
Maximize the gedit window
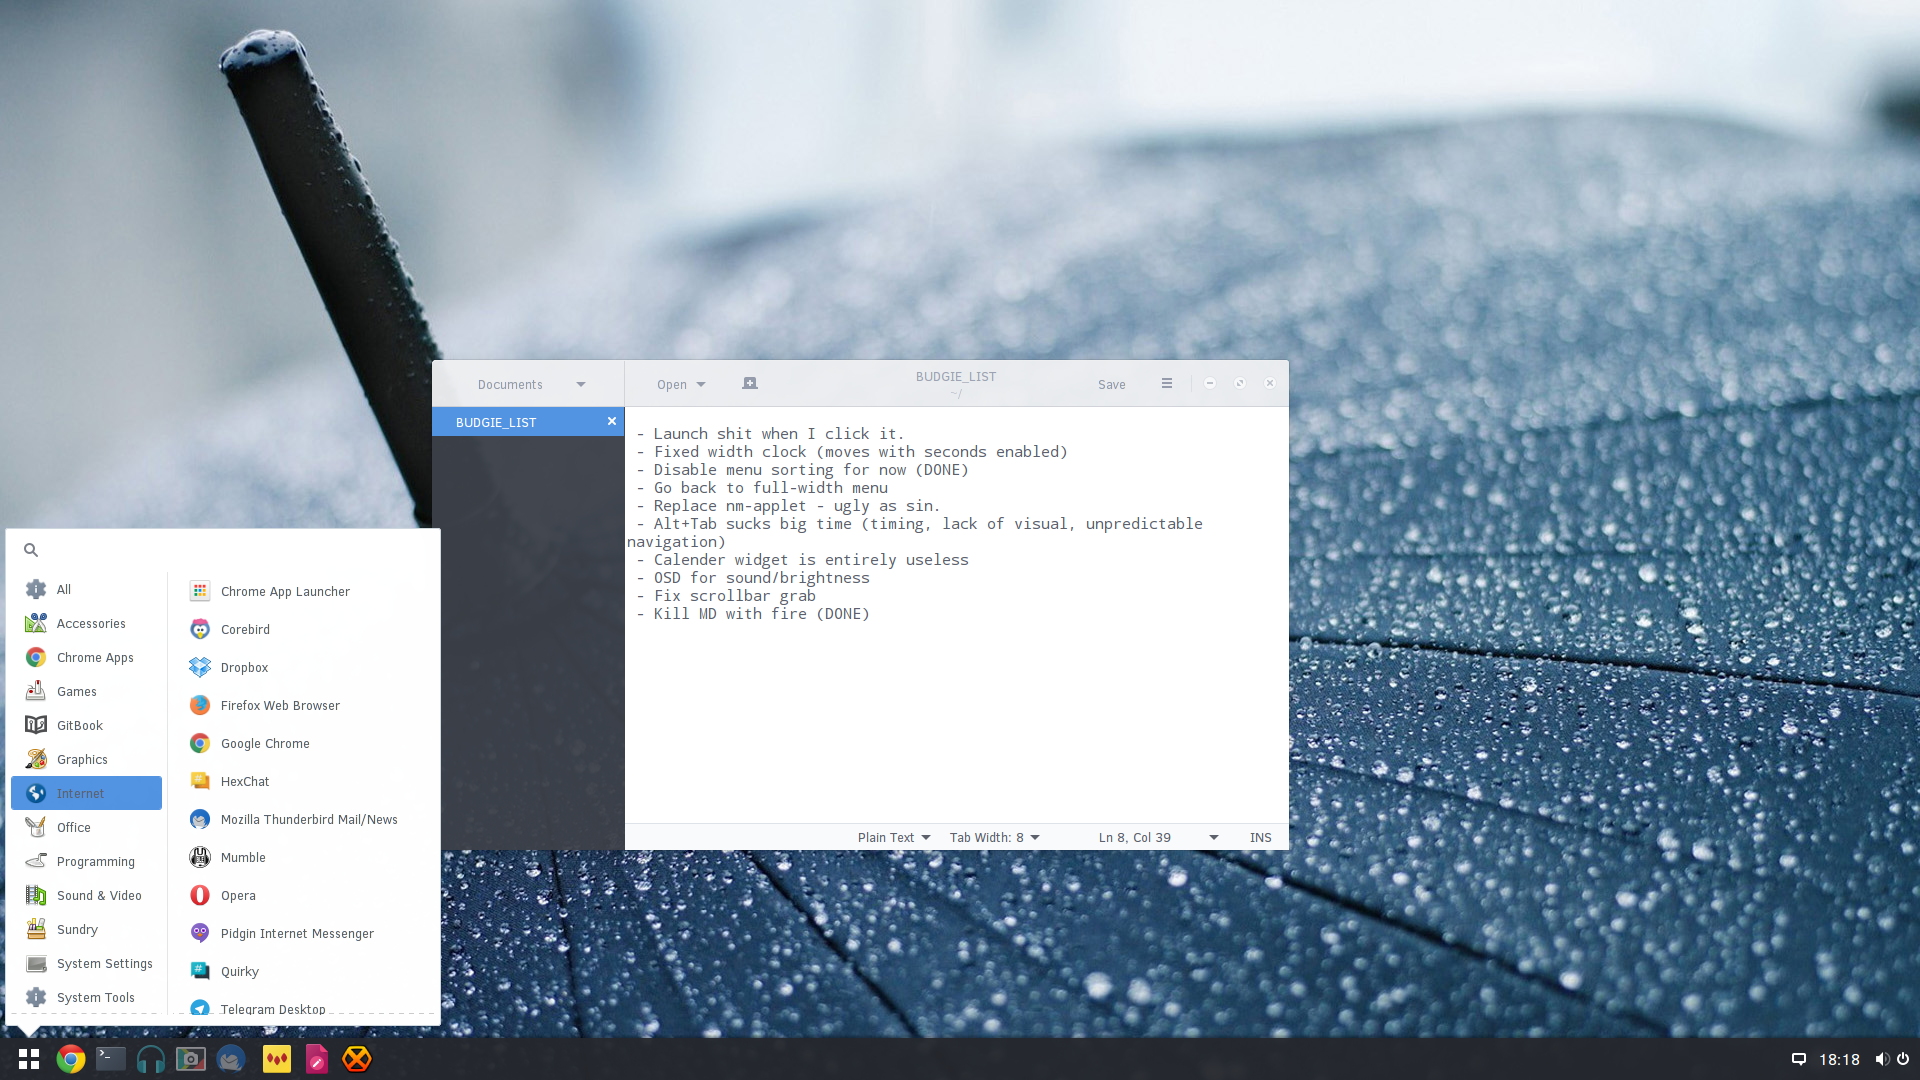1240,384
